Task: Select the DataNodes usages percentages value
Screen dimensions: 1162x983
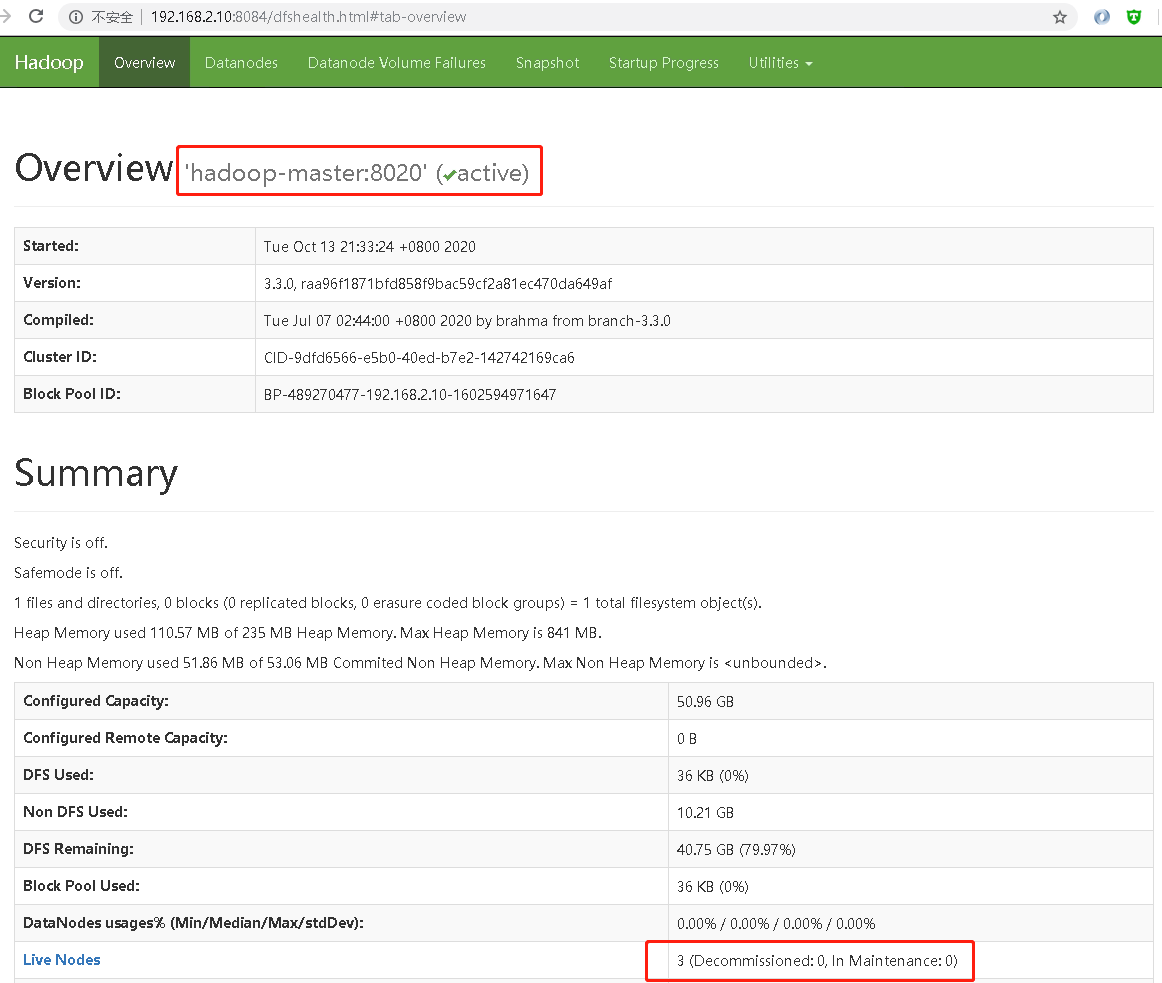Action: pyautogui.click(x=776, y=924)
